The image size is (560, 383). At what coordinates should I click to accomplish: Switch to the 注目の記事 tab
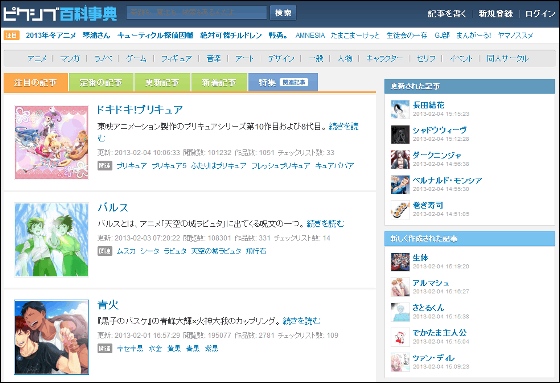(36, 83)
